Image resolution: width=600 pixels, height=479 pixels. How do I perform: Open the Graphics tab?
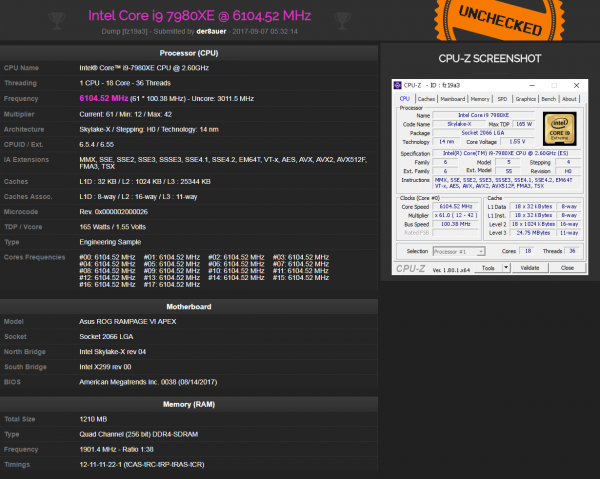click(524, 99)
